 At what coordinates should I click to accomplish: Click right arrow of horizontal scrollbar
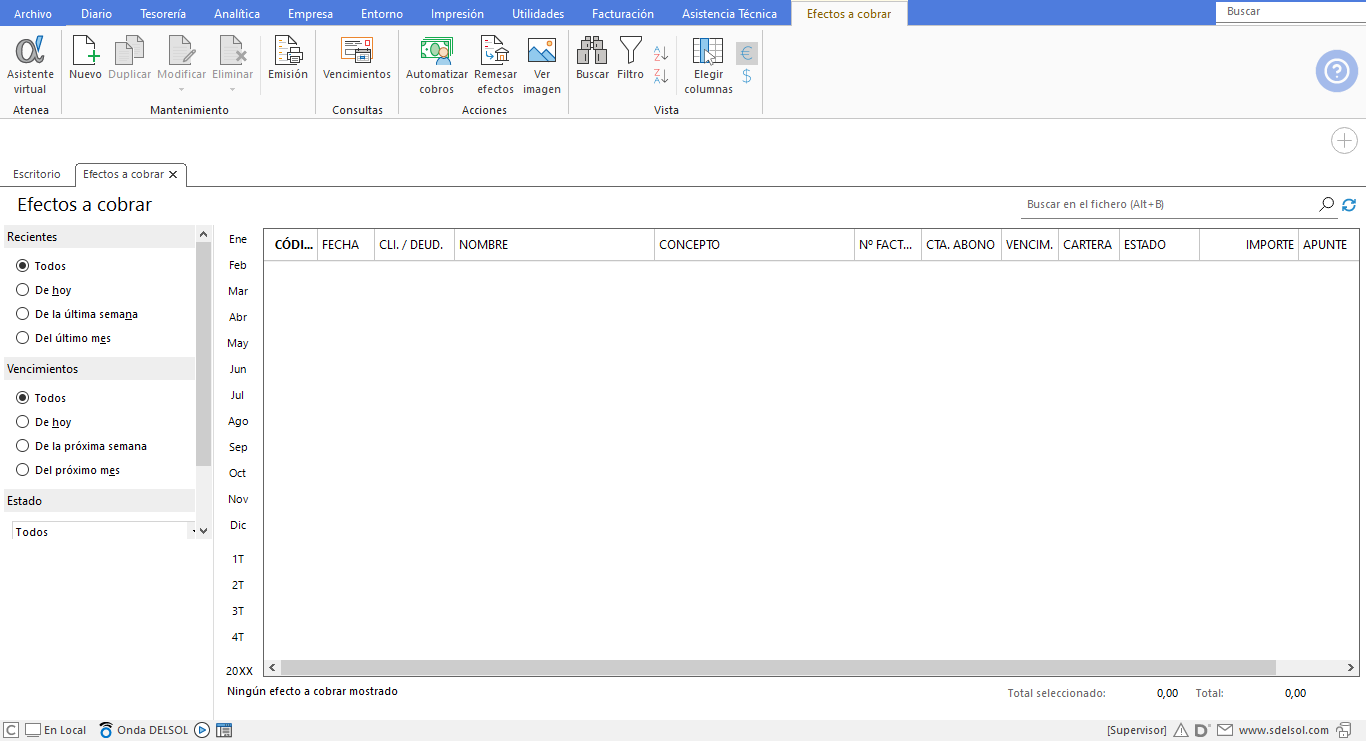coord(1350,667)
